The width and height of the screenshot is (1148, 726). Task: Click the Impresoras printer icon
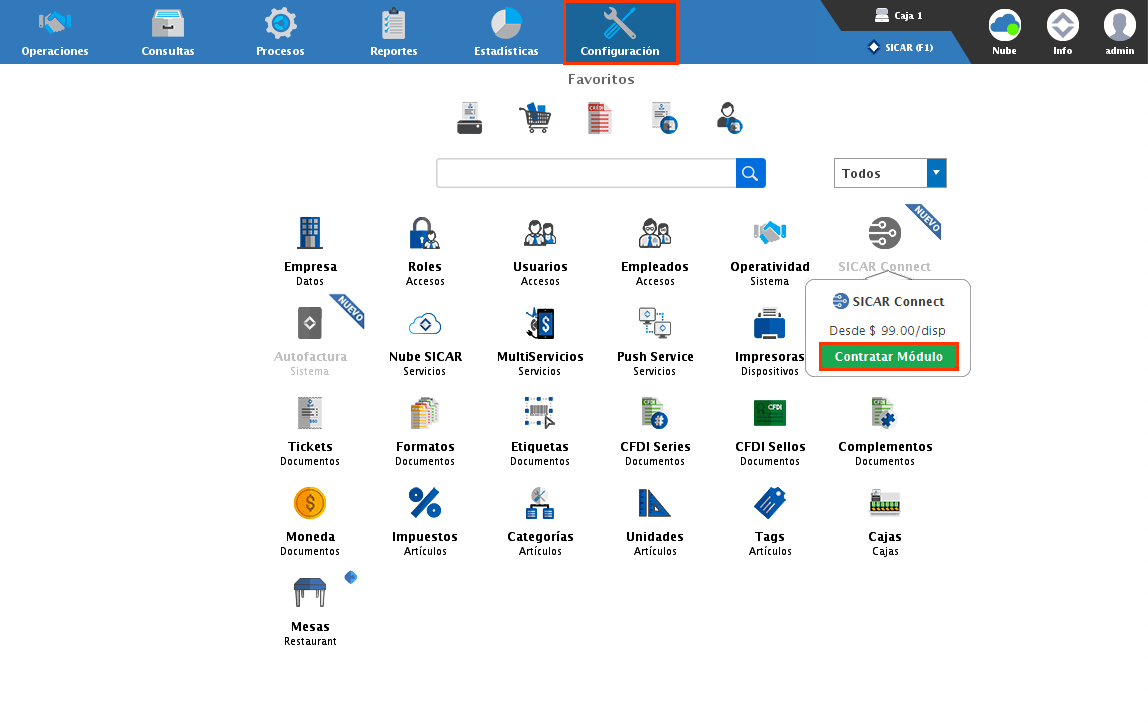point(770,324)
